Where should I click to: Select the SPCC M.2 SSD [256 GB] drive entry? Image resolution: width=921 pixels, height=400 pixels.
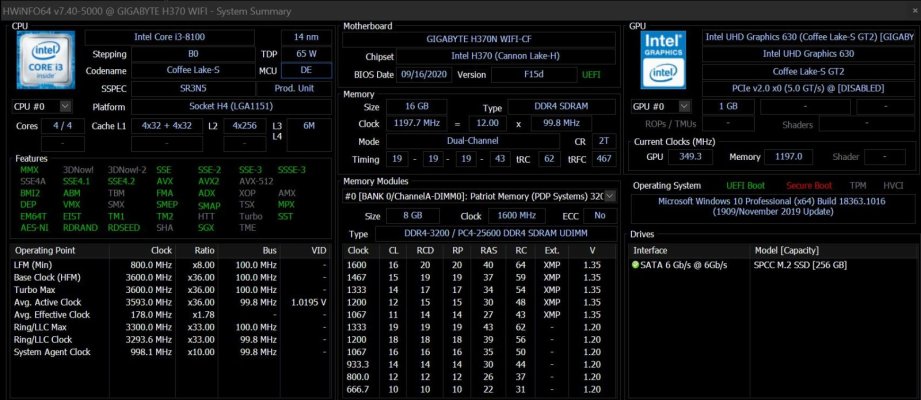800,265
